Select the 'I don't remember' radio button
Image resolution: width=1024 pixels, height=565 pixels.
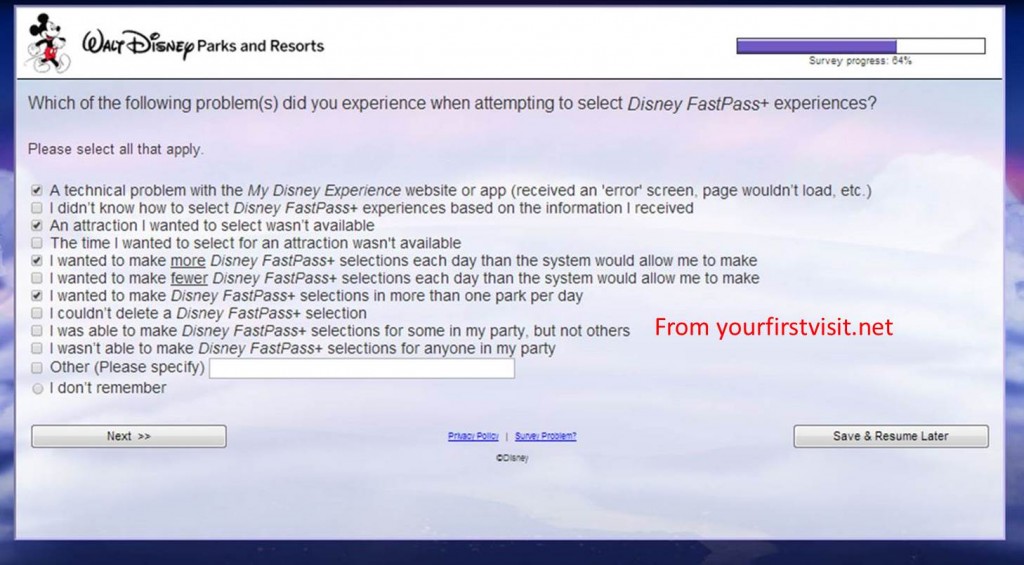click(x=38, y=389)
